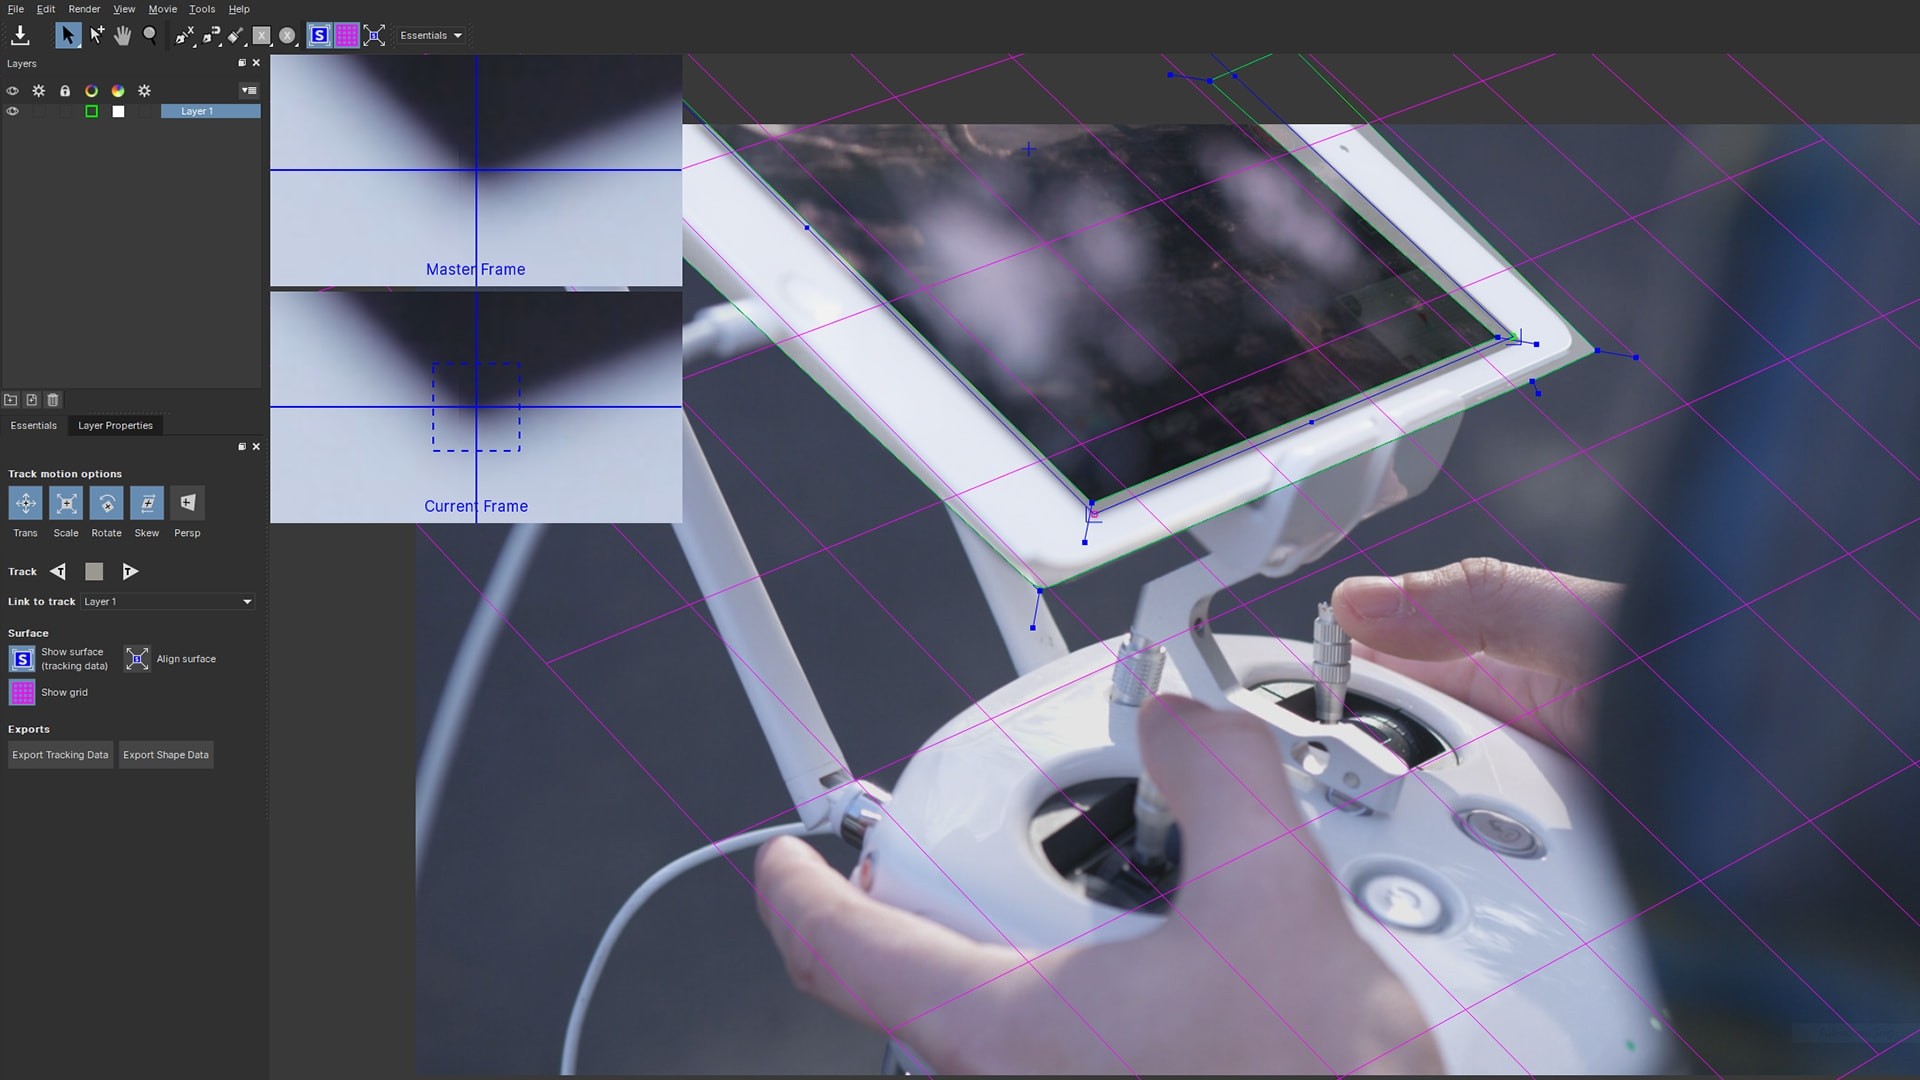
Task: Select the Zoom magnifier tool
Action: [150, 36]
